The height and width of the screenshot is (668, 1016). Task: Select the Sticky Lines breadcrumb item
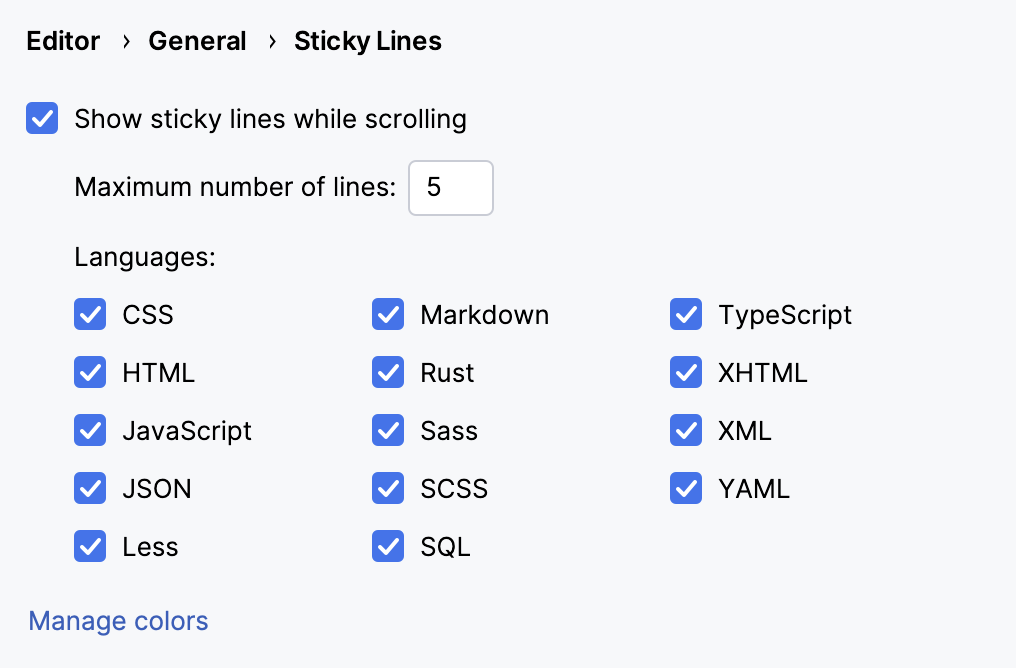click(x=367, y=41)
